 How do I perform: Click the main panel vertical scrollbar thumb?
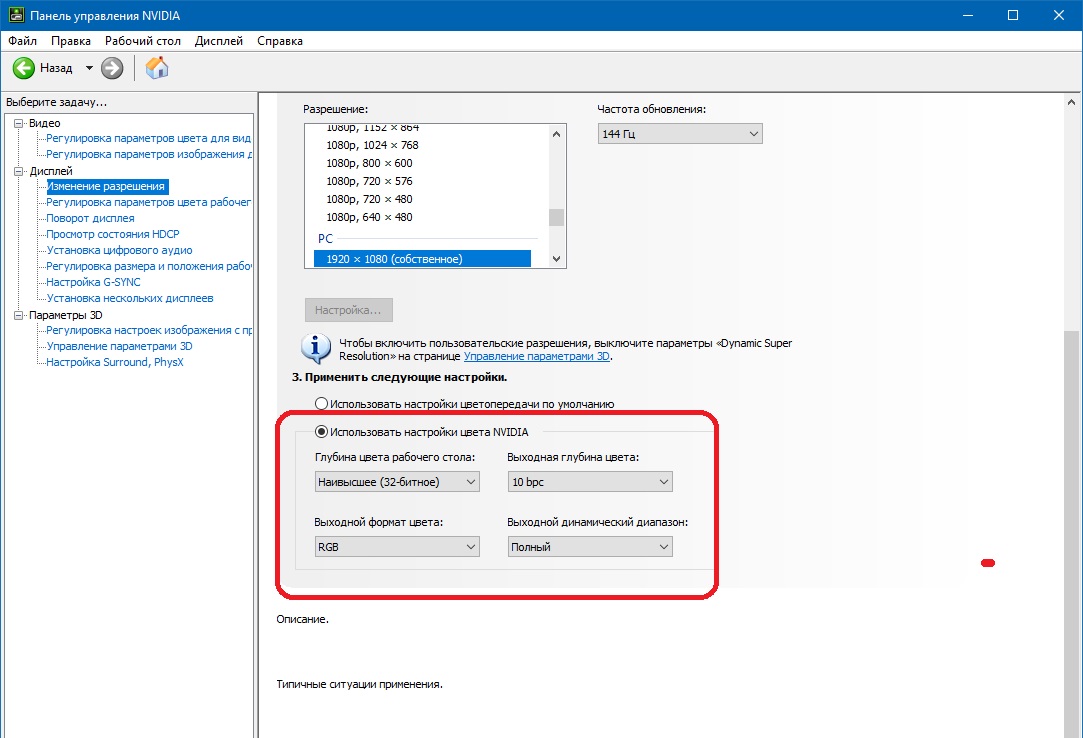(1071, 534)
